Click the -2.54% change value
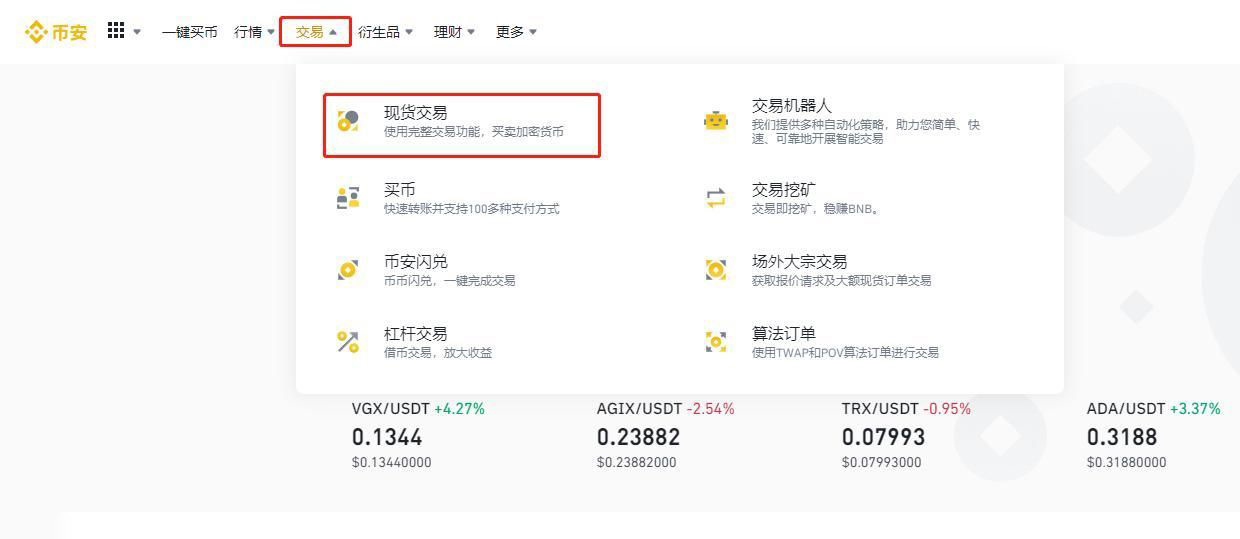Viewport: 1240px width, 539px height. [x=711, y=409]
